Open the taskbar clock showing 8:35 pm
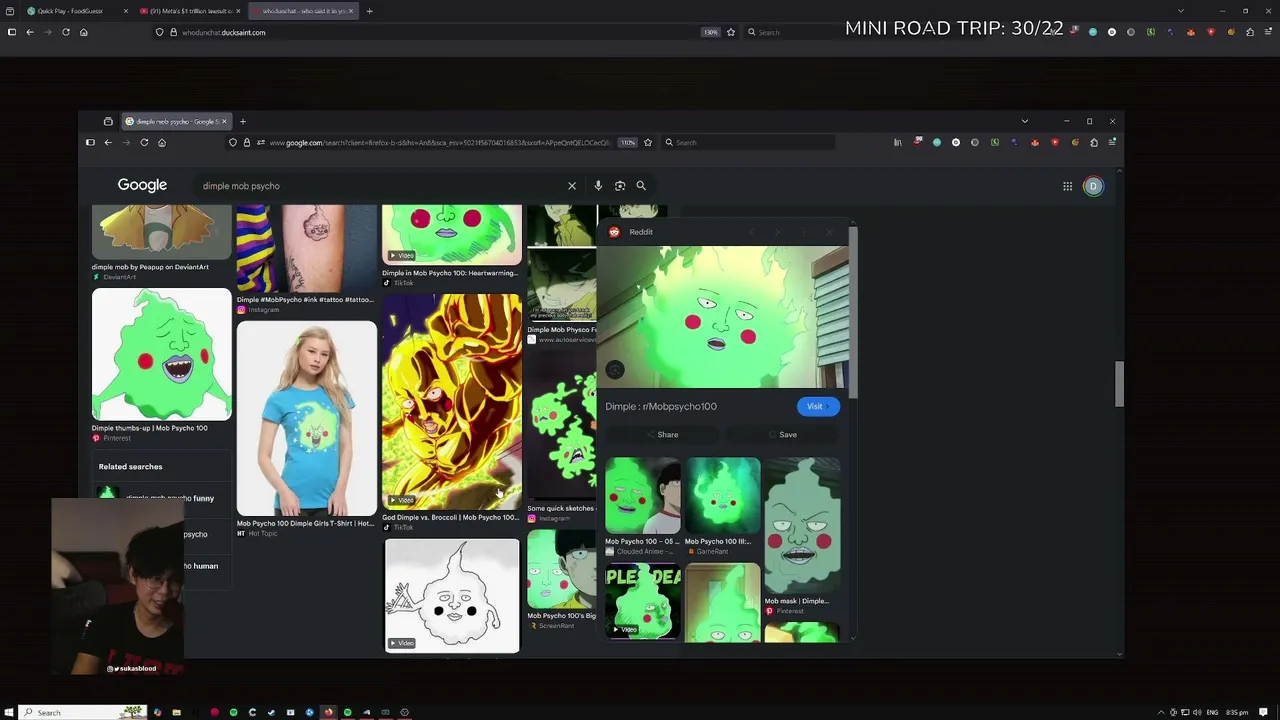This screenshot has width=1280, height=720. pyautogui.click(x=1237, y=713)
